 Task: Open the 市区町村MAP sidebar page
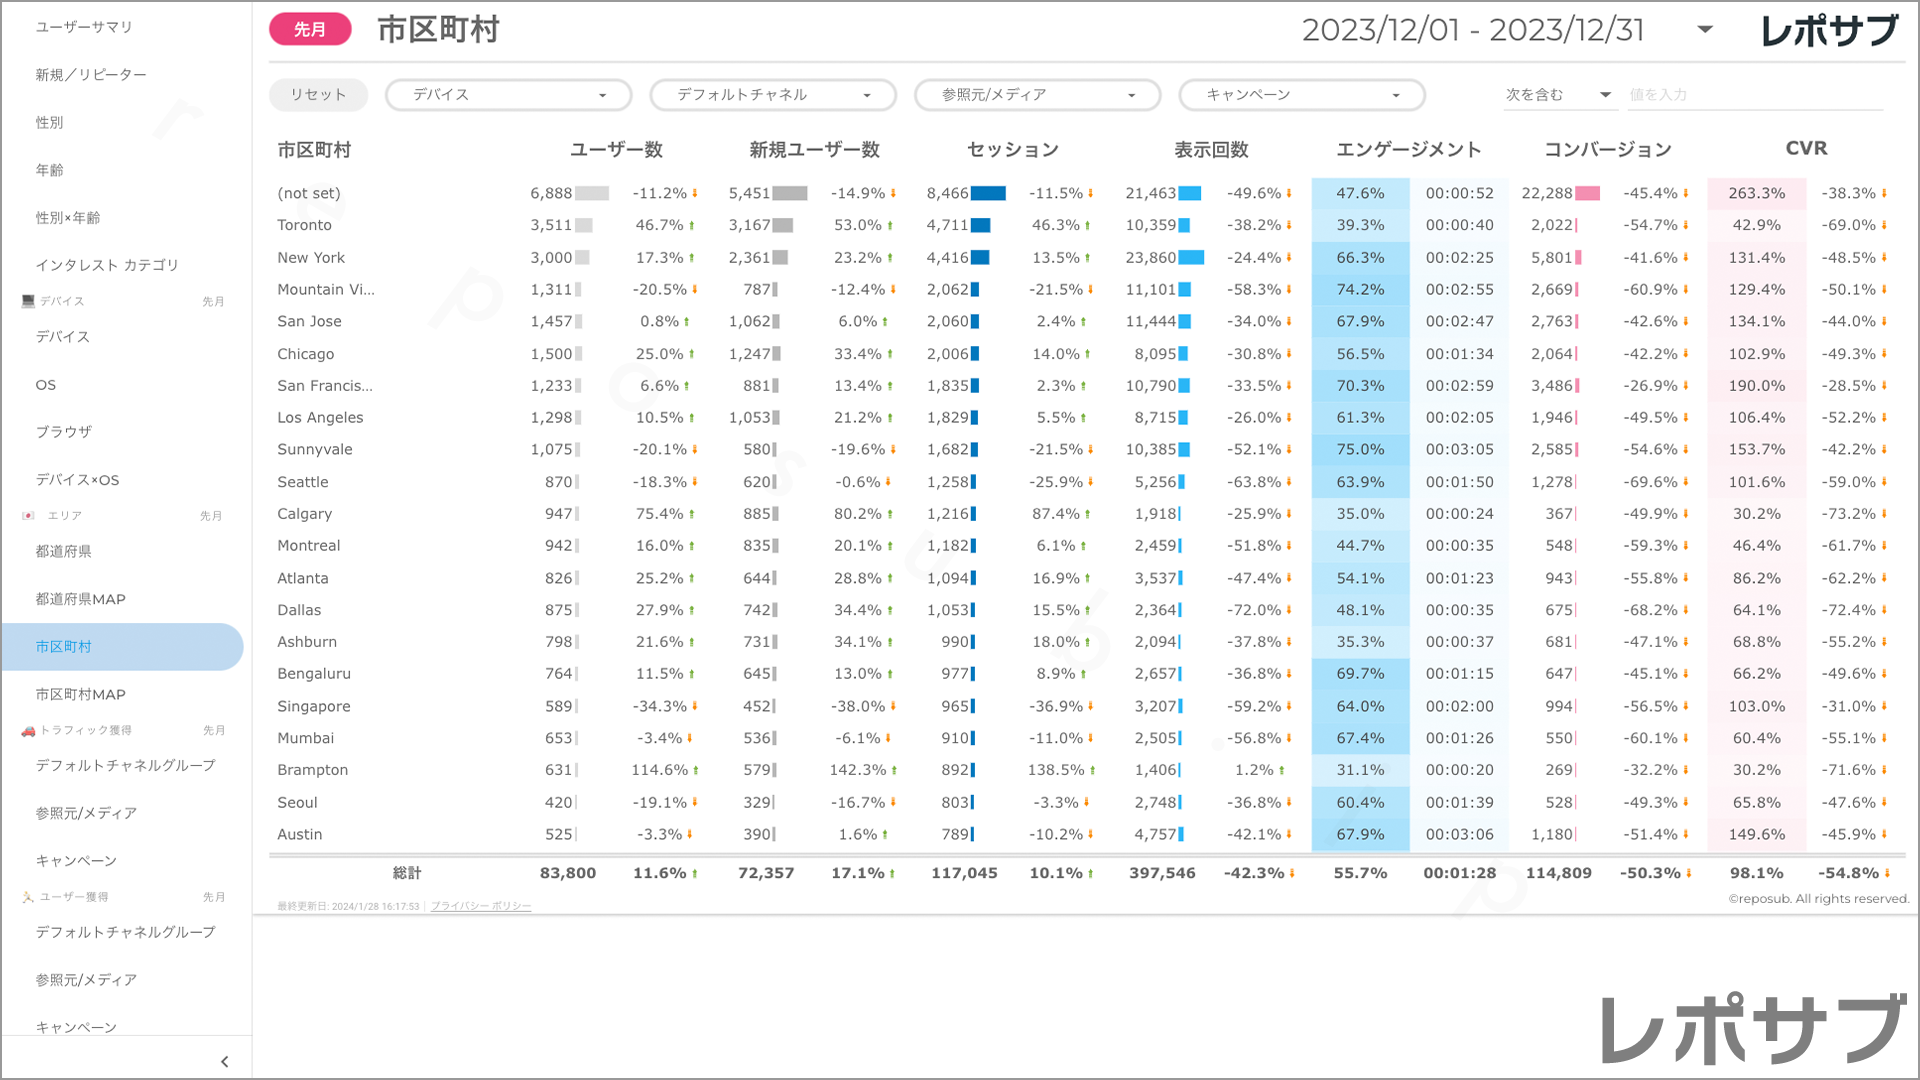(81, 694)
